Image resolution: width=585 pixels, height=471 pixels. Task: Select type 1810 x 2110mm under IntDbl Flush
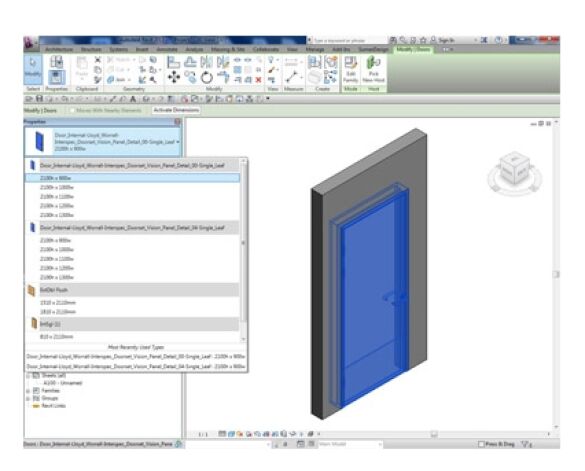tap(132, 312)
